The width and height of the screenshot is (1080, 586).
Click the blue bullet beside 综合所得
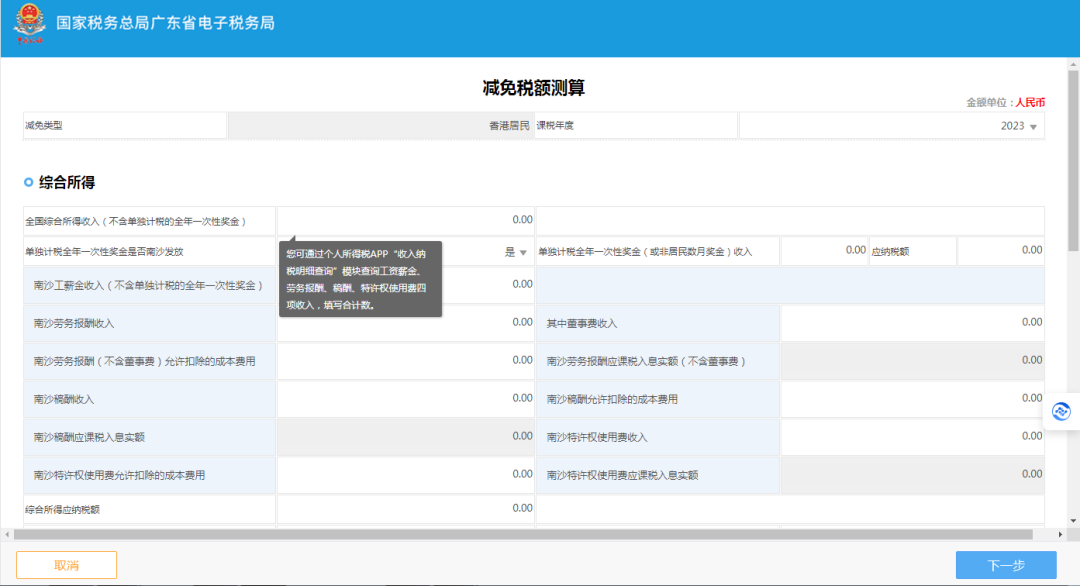(28, 182)
